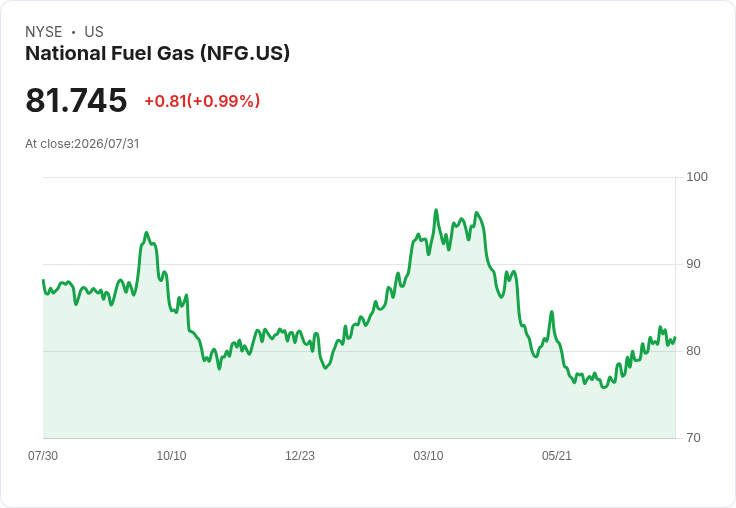Screen dimensions: 736x508
Task: Click the leftmost start of the price line
Action: coord(43,280)
